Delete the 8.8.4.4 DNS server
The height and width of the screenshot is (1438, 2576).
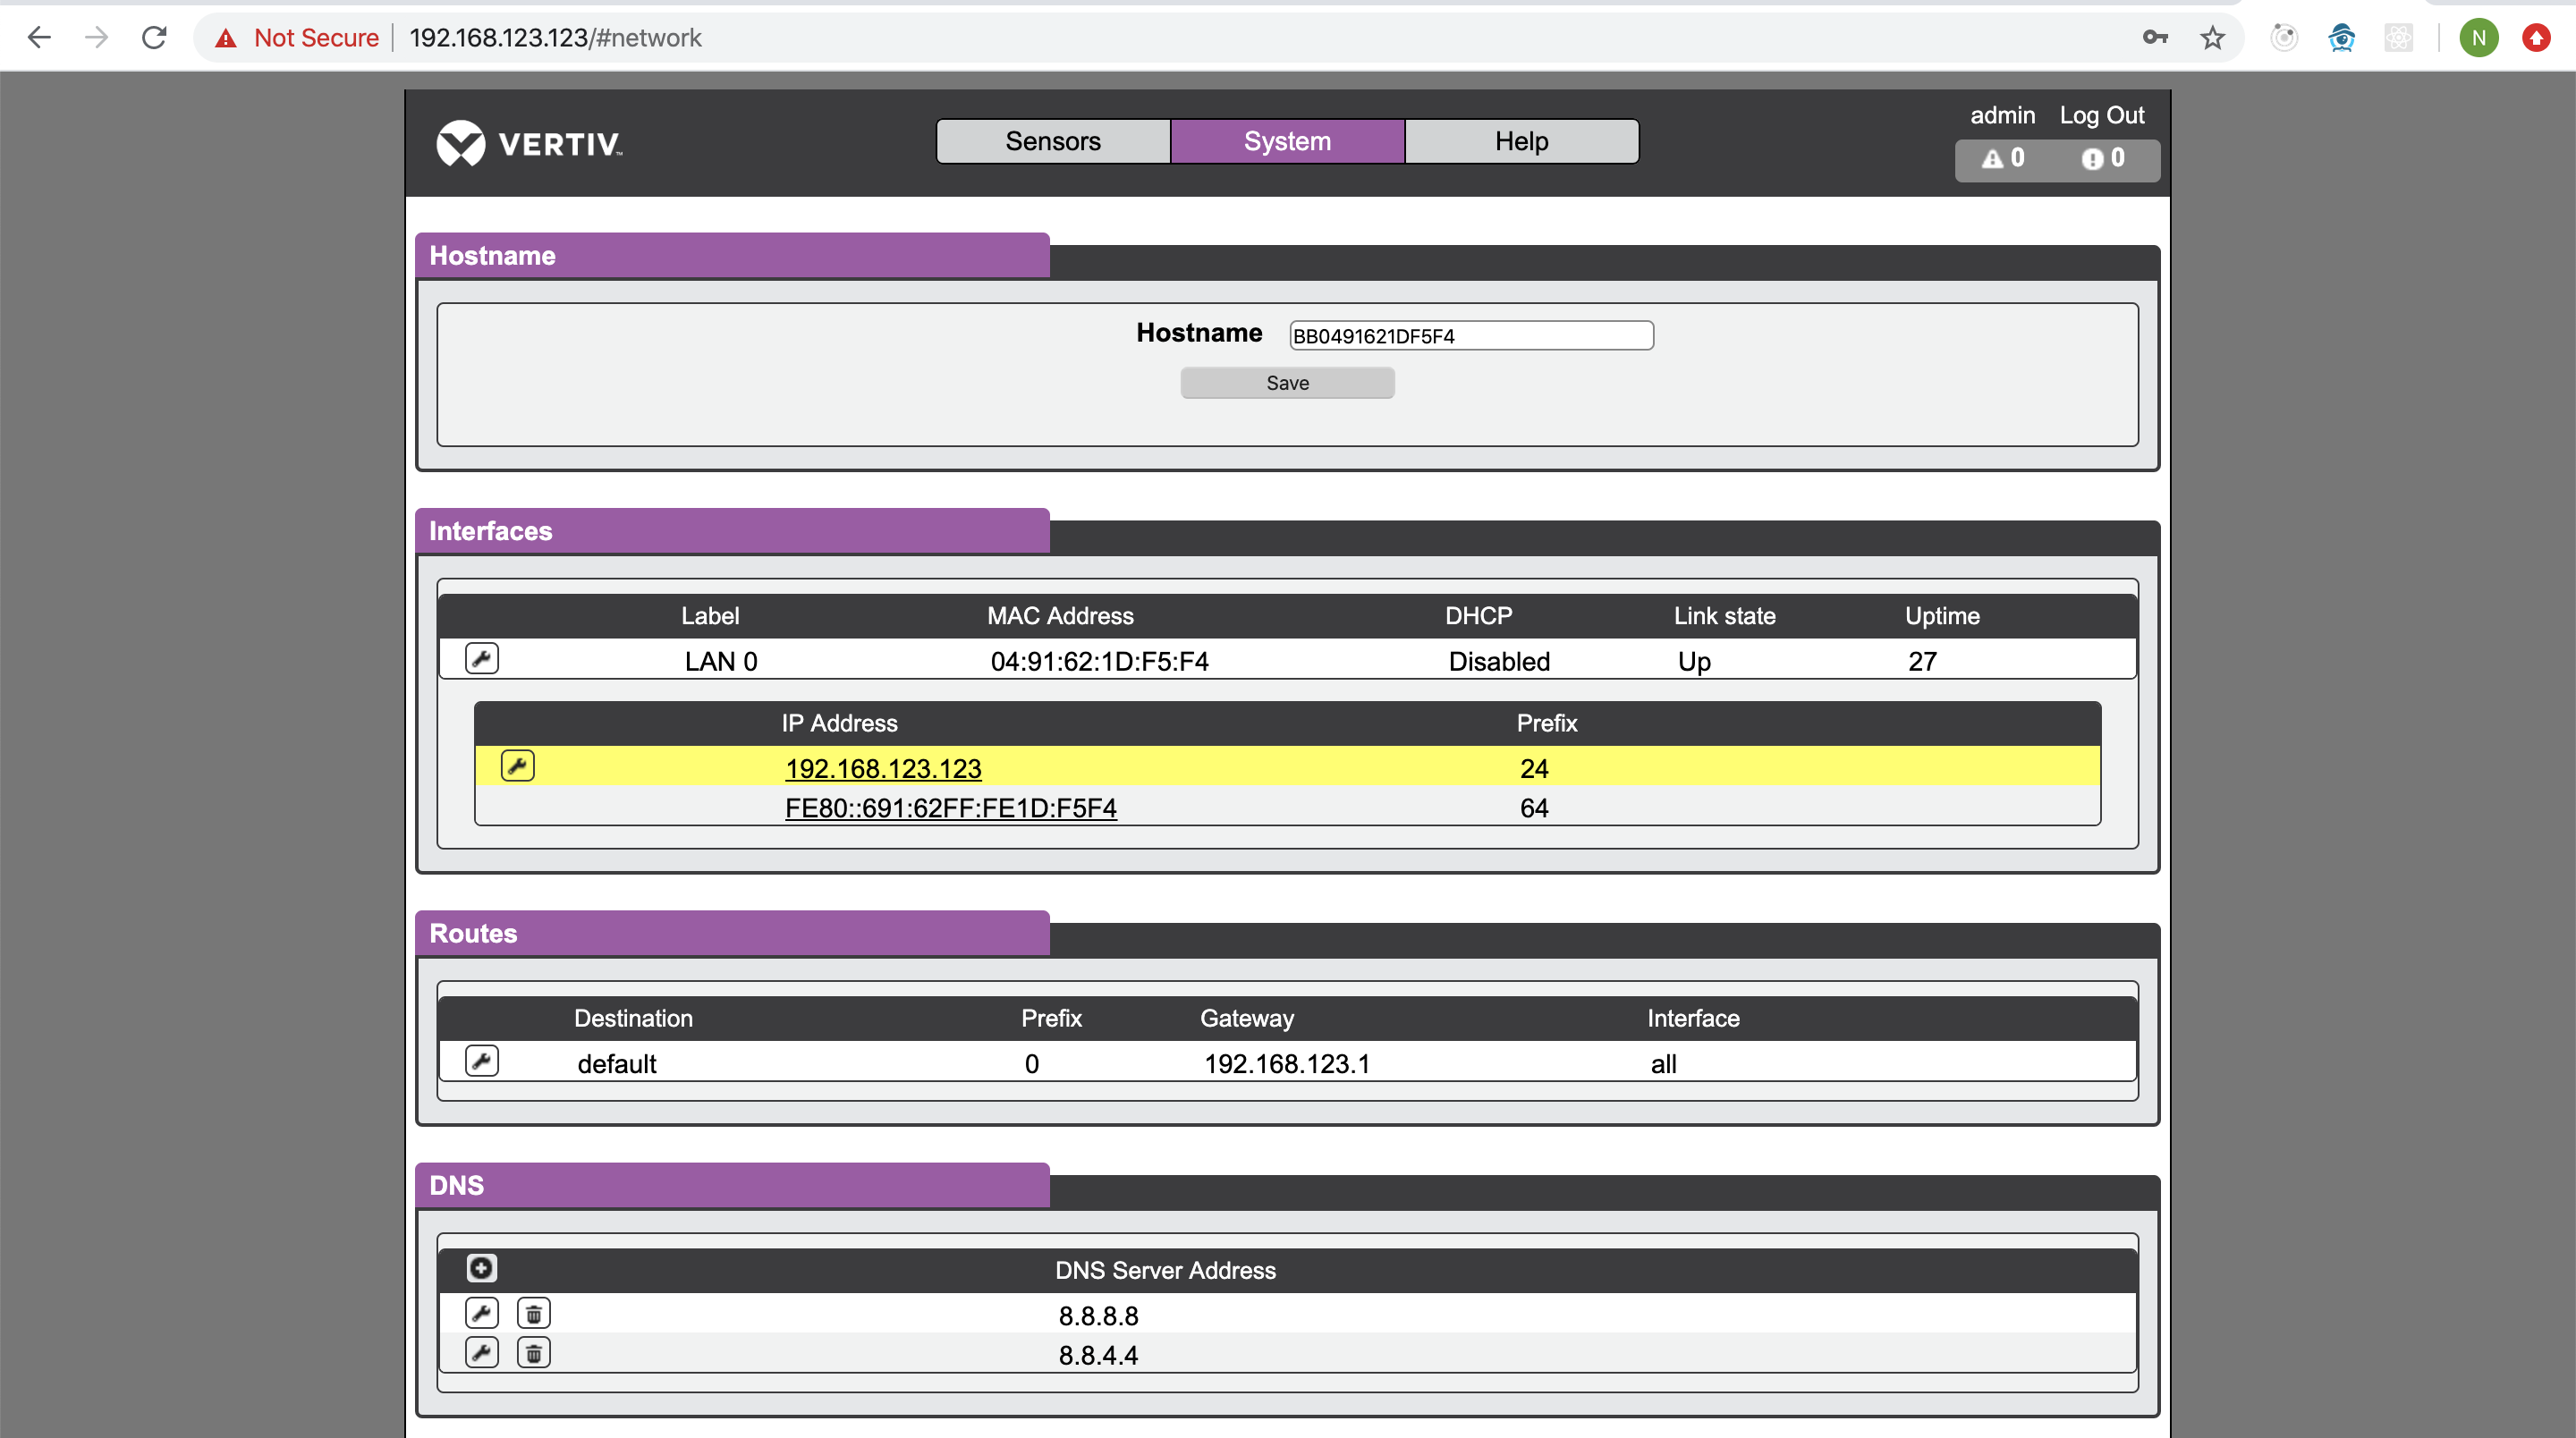tap(533, 1353)
